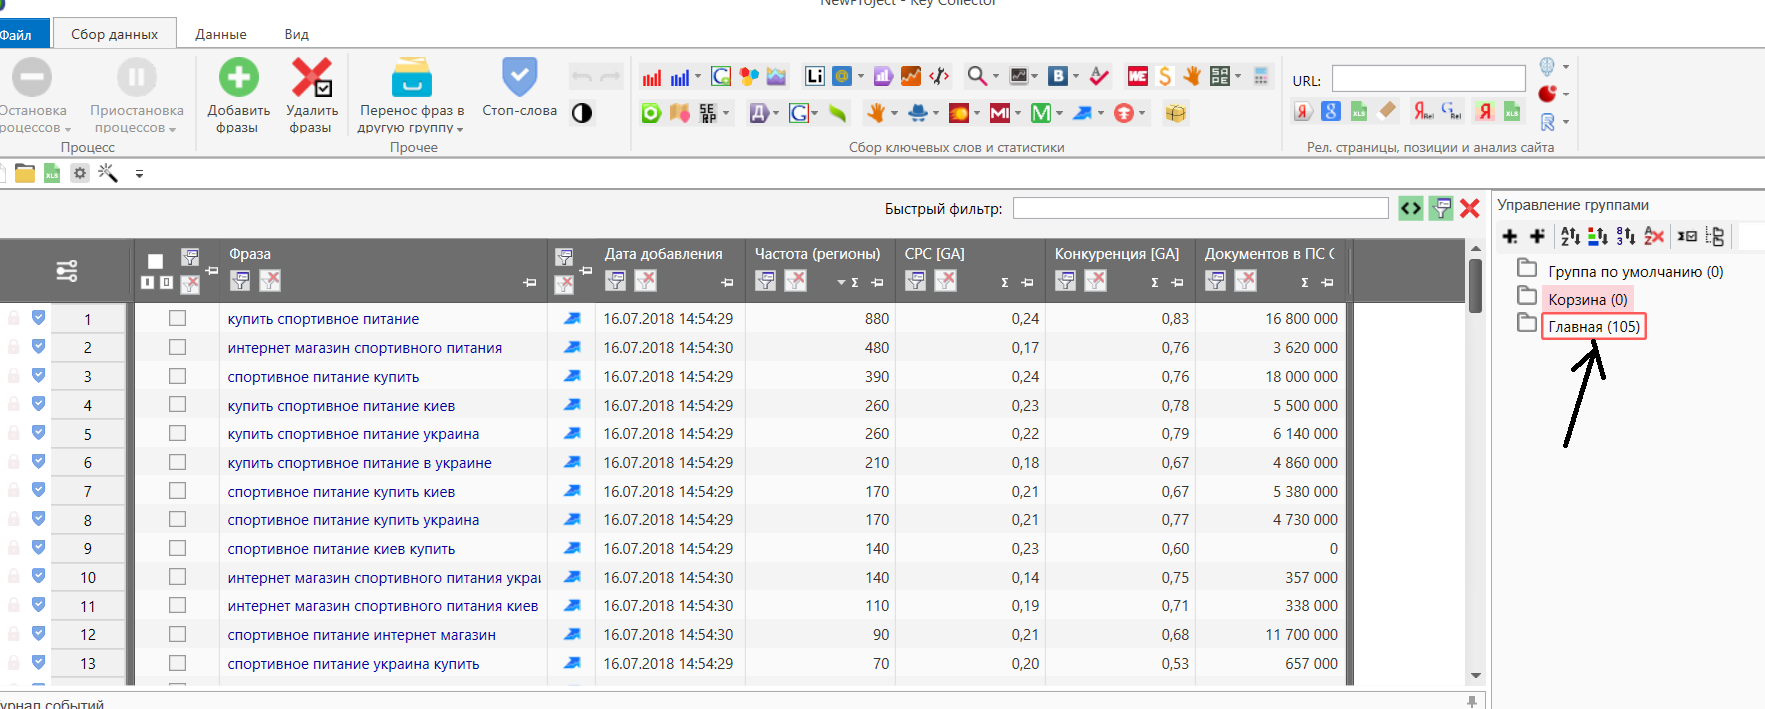Click the Yandex Wordstat red bars icon
Viewport: 1765px width, 709px height.
click(651, 77)
